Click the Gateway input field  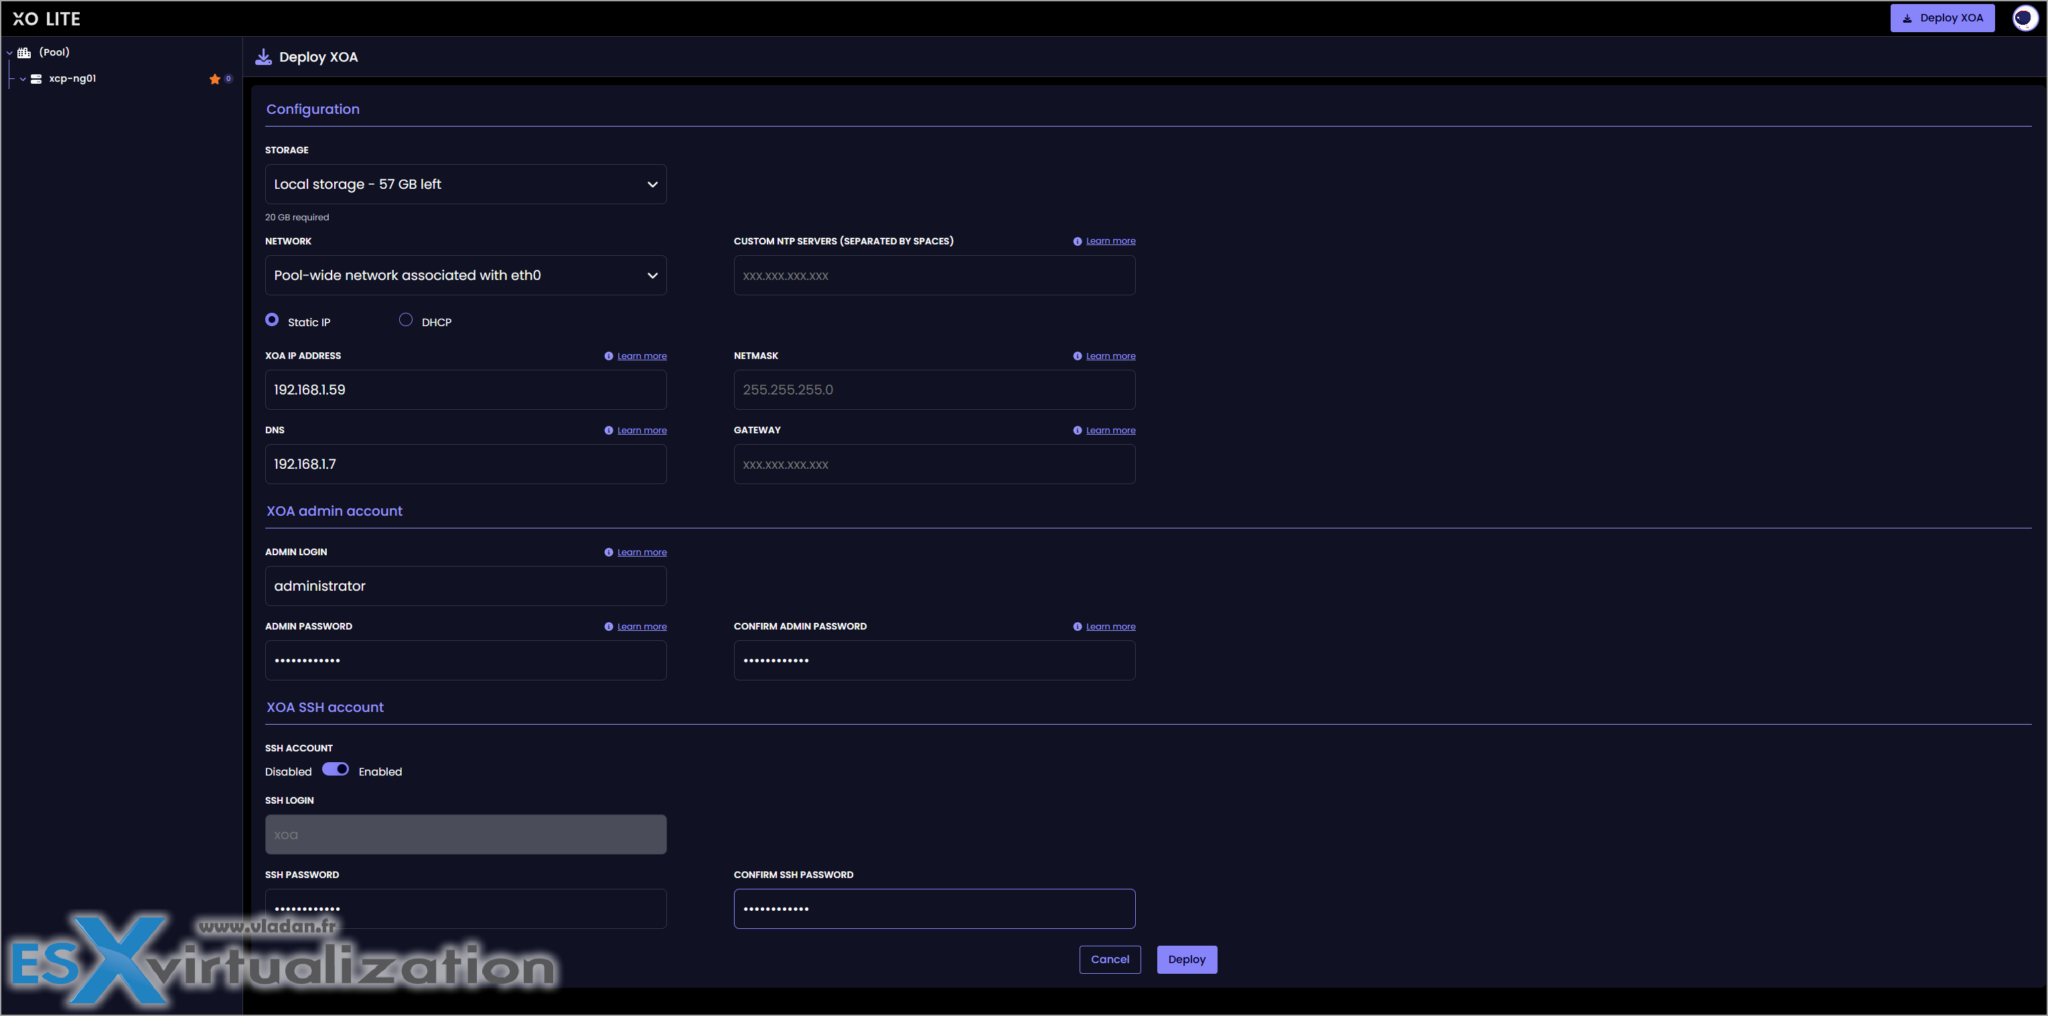coord(933,464)
